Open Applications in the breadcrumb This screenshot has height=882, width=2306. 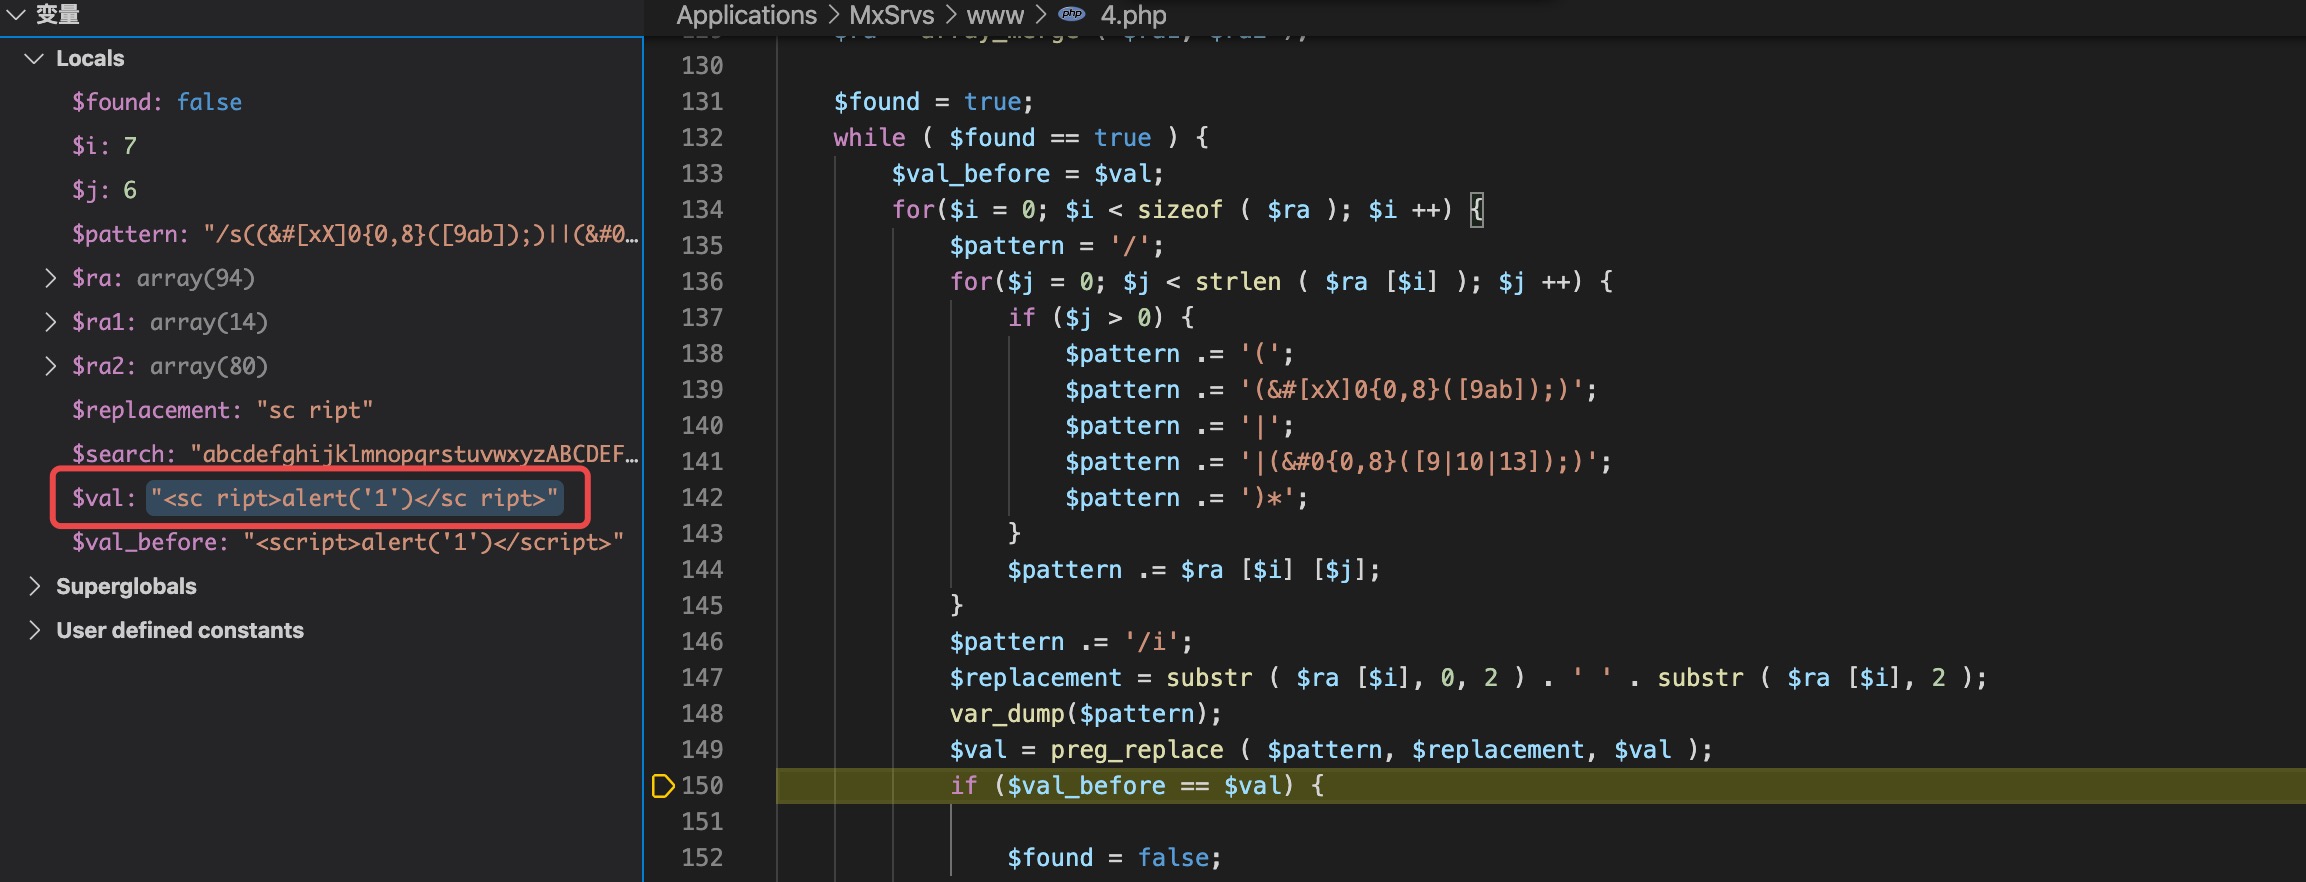tap(746, 15)
